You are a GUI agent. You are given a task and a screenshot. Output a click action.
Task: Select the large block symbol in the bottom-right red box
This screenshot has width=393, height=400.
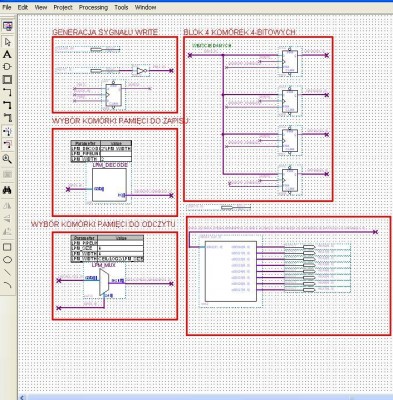coord(231,271)
